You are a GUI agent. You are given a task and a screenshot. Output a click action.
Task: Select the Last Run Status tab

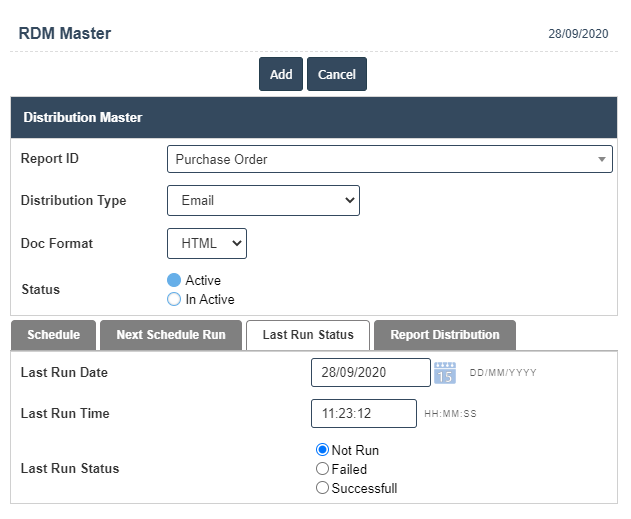308,335
